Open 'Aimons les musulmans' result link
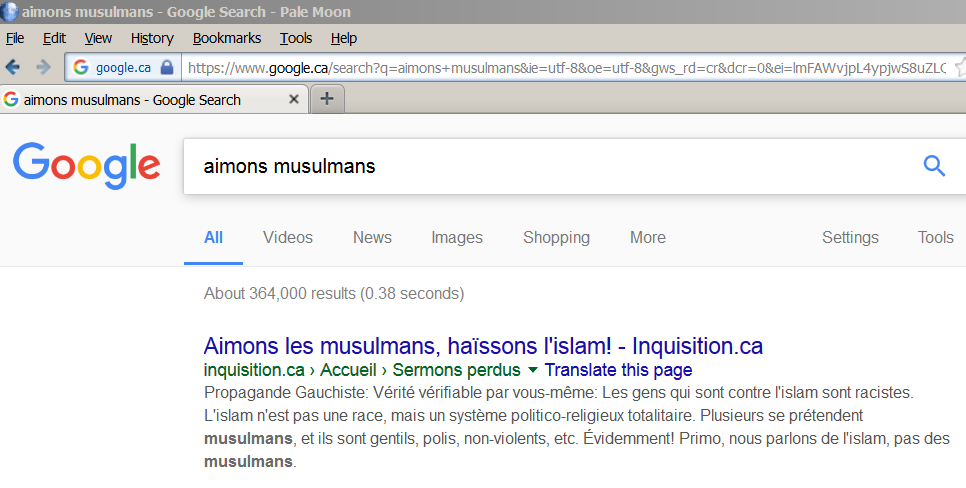The height and width of the screenshot is (488, 966). point(483,346)
